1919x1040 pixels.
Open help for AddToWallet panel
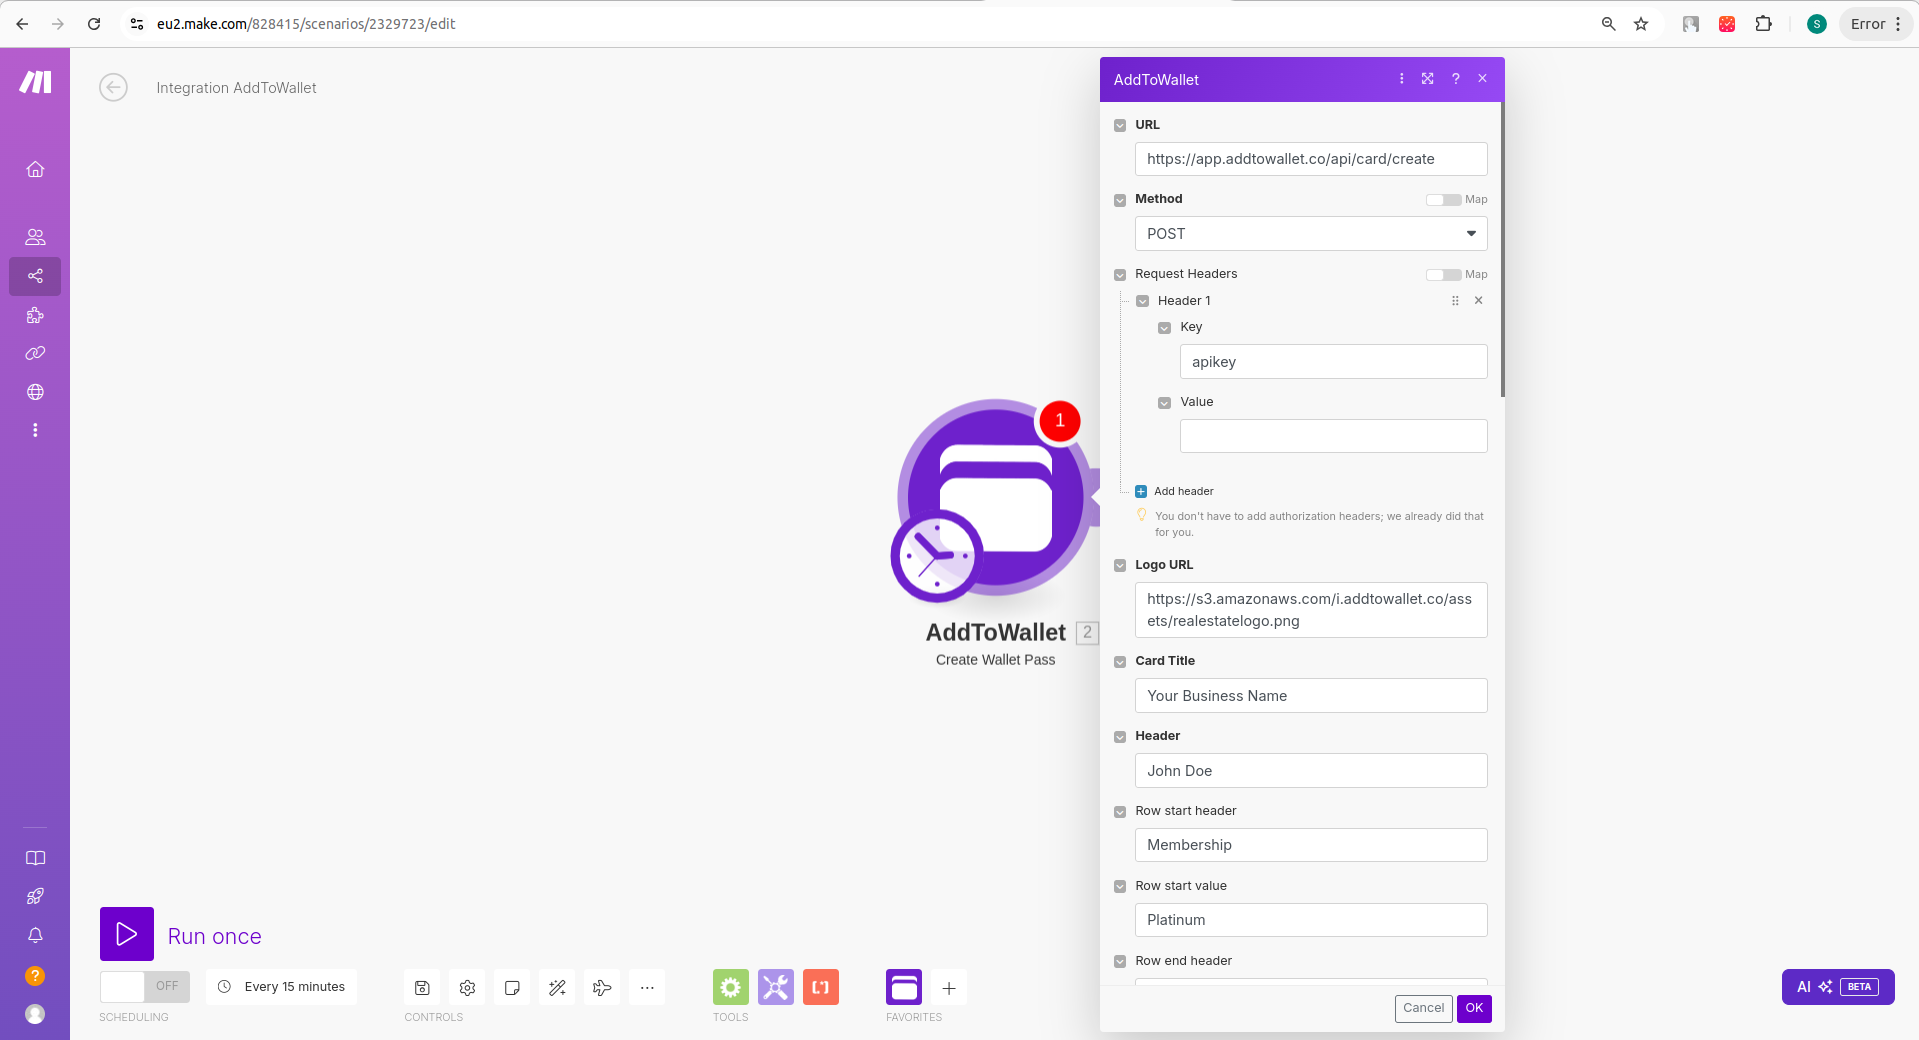point(1456,79)
